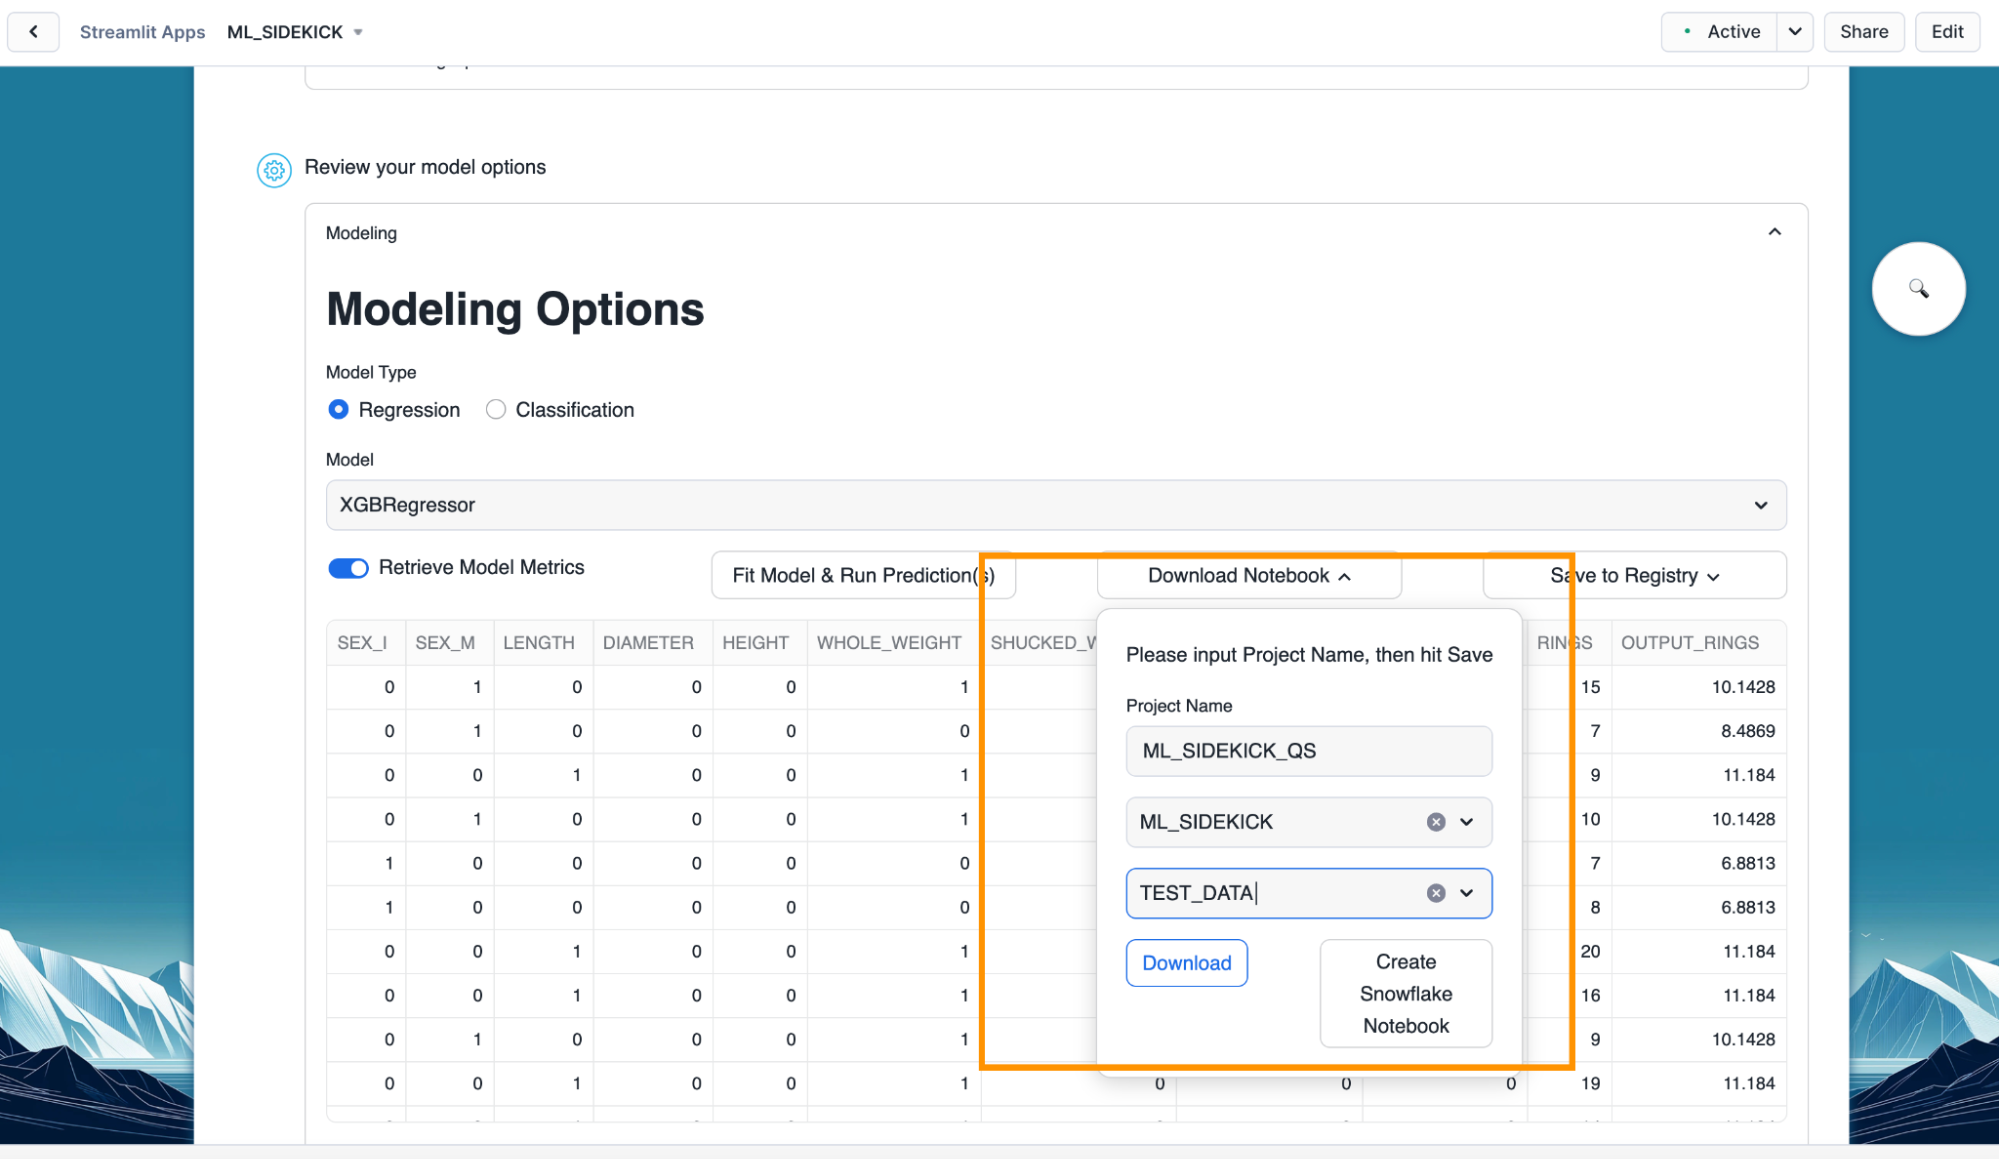Clear the ML_SIDEKICK selection with the x icon
Viewport: 1999px width, 1159px height.
point(1436,822)
